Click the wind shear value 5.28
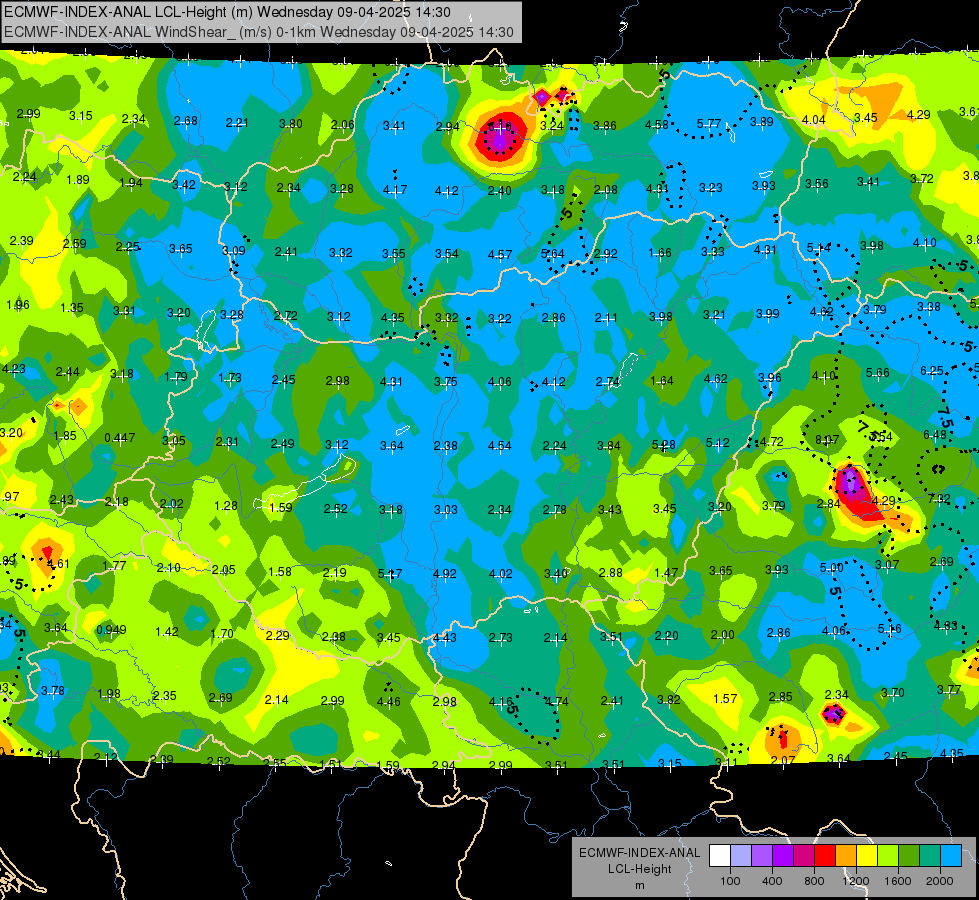The width and height of the screenshot is (979, 900). 663,445
